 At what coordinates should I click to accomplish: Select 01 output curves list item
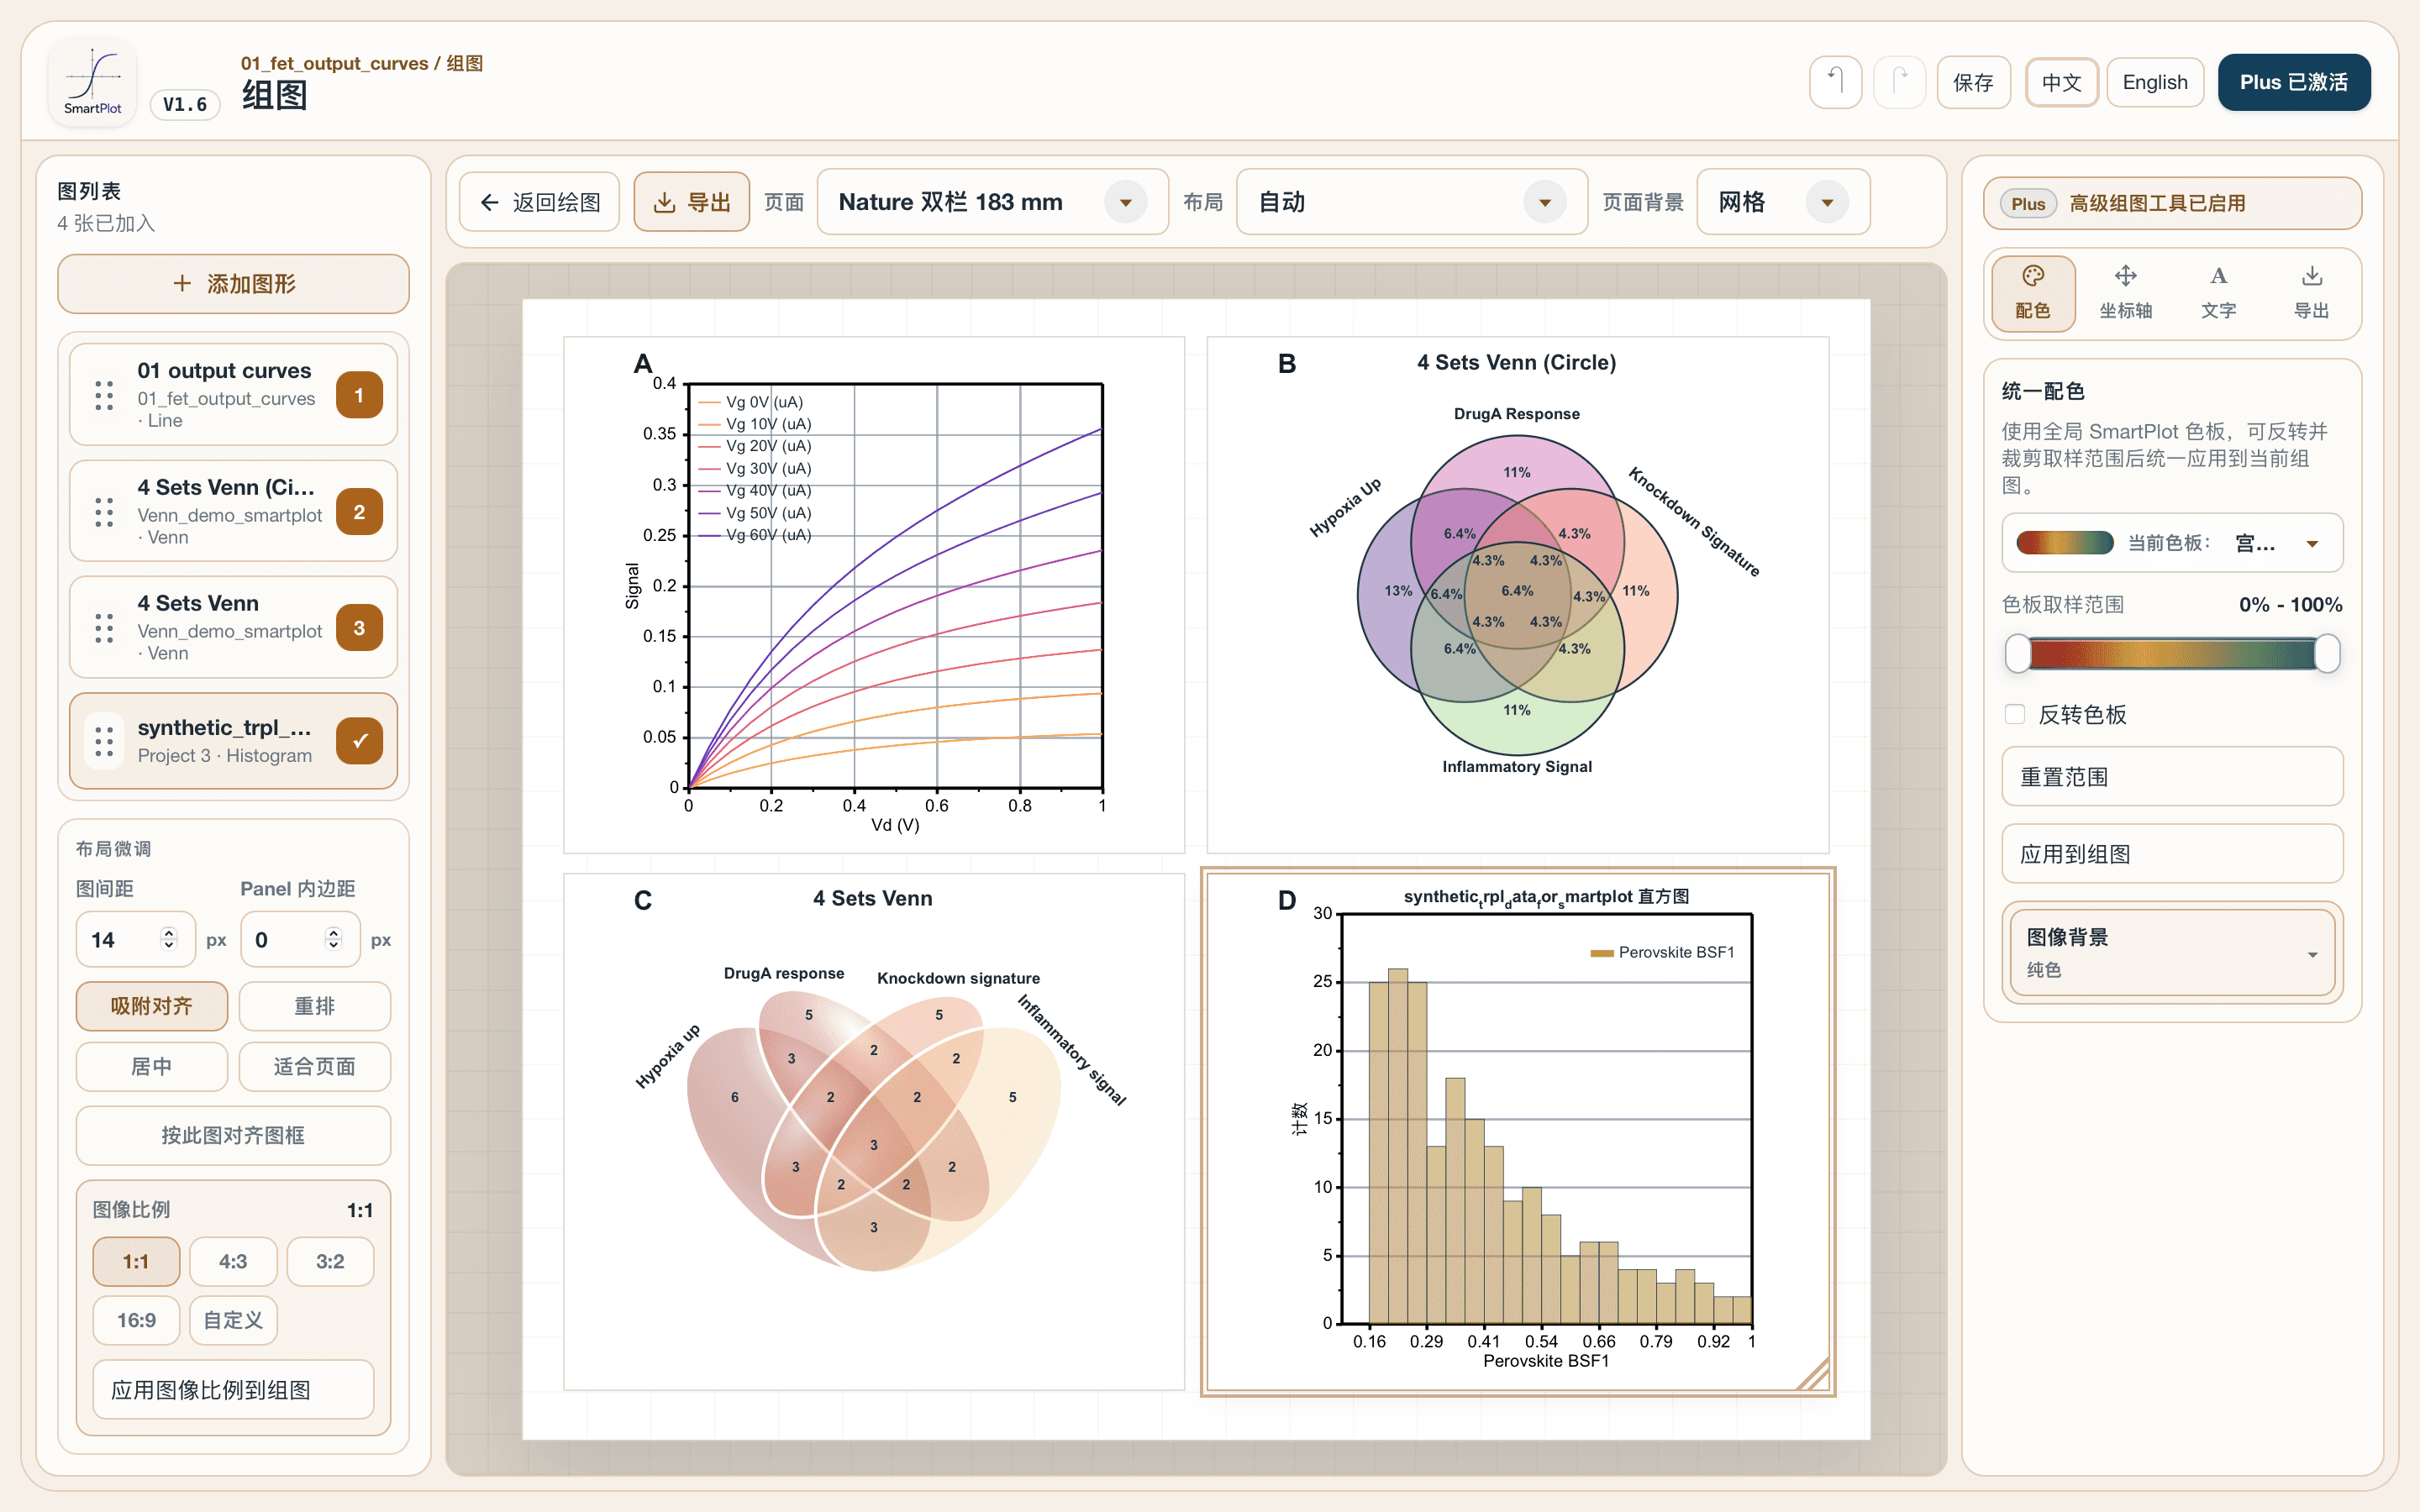tap(233, 394)
